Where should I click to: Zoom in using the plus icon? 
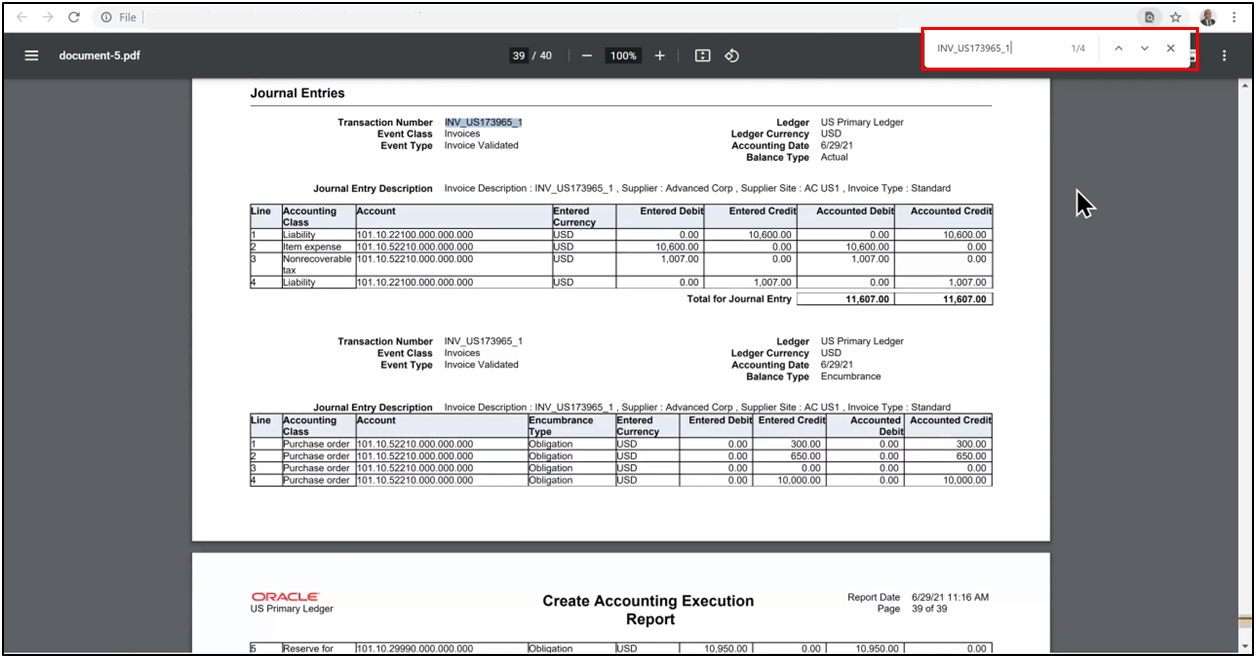[659, 55]
